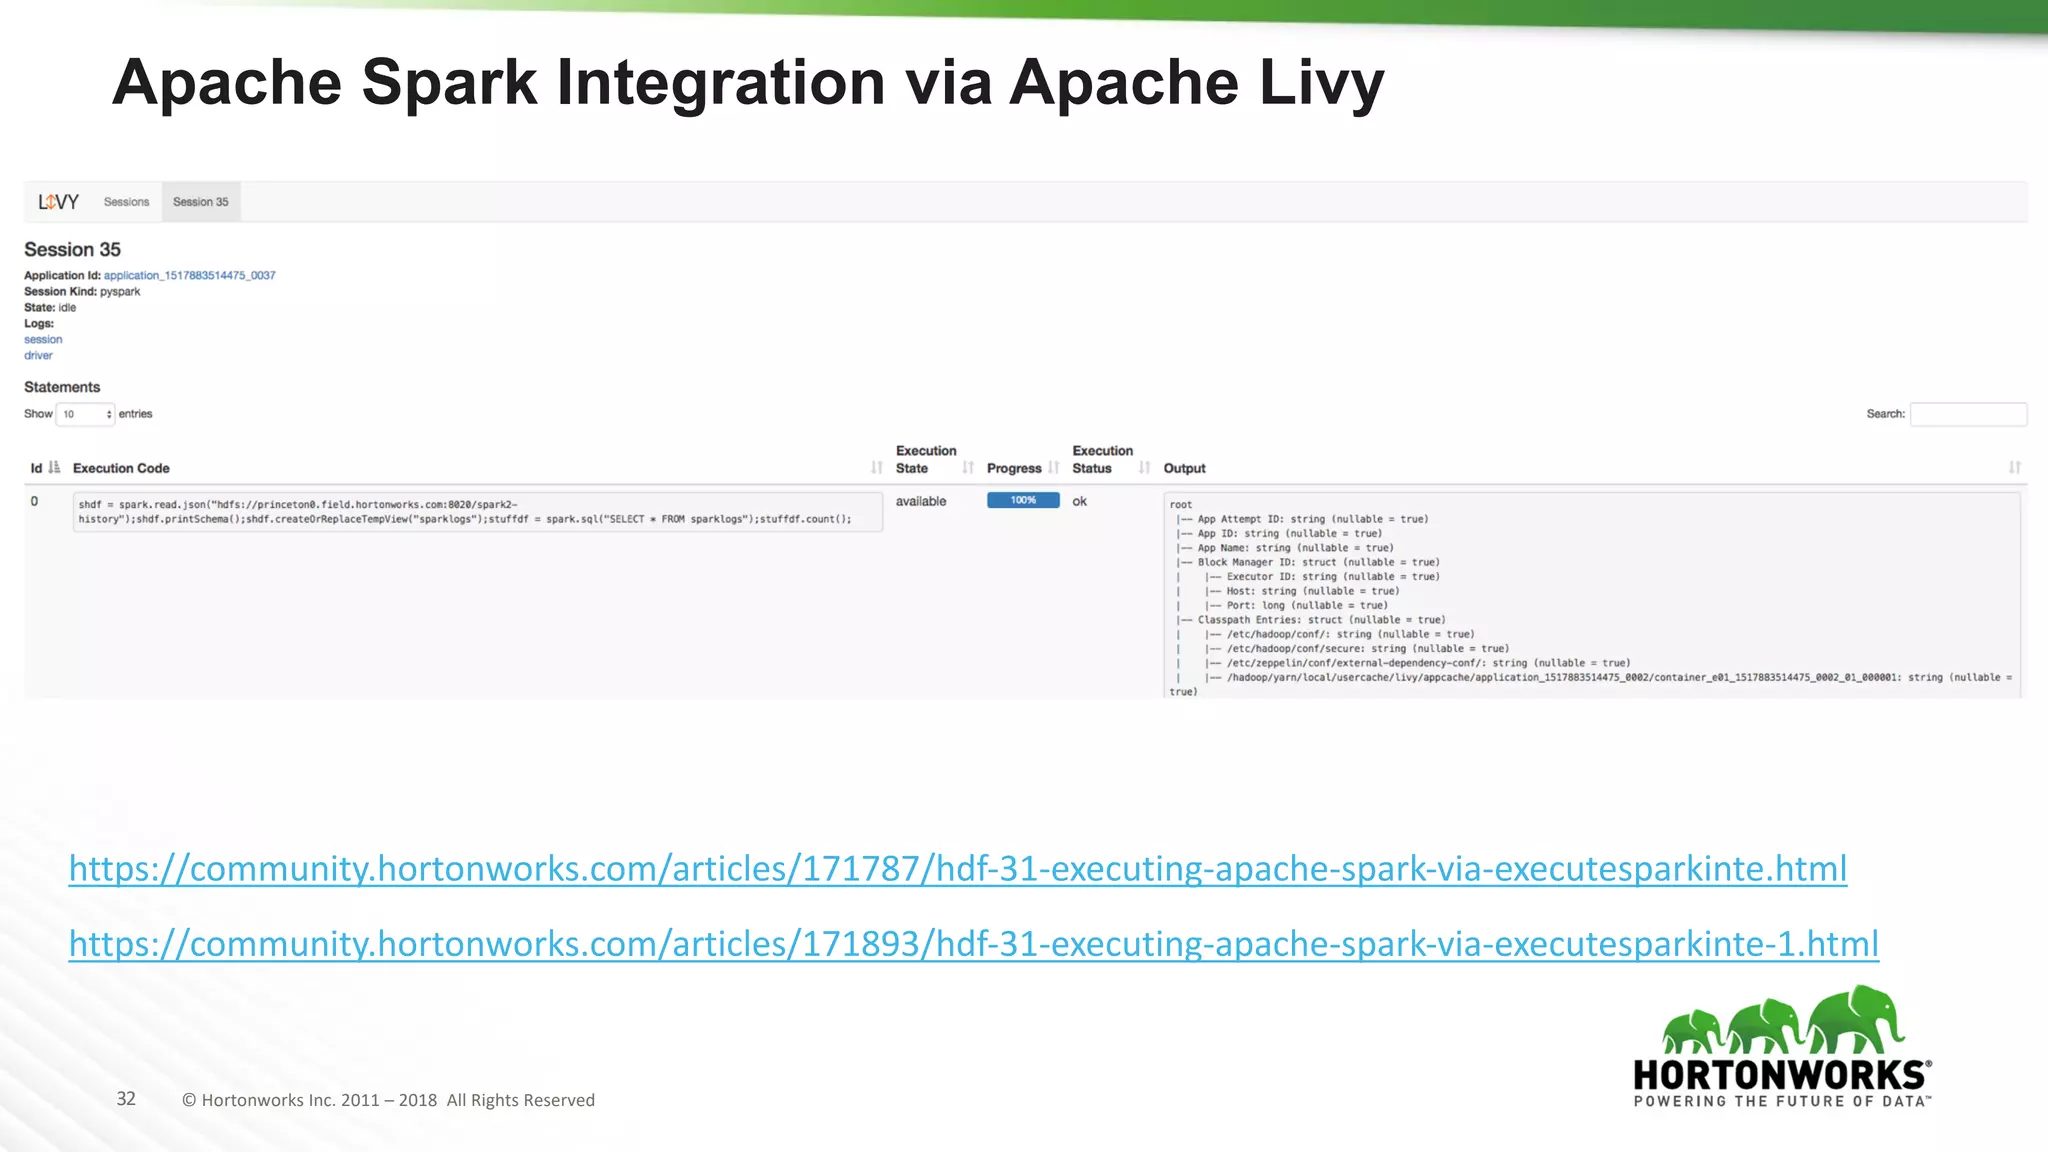Viewport: 2048px width, 1152px height.
Task: Open application_1517883514475_0037 link
Action: [190, 275]
